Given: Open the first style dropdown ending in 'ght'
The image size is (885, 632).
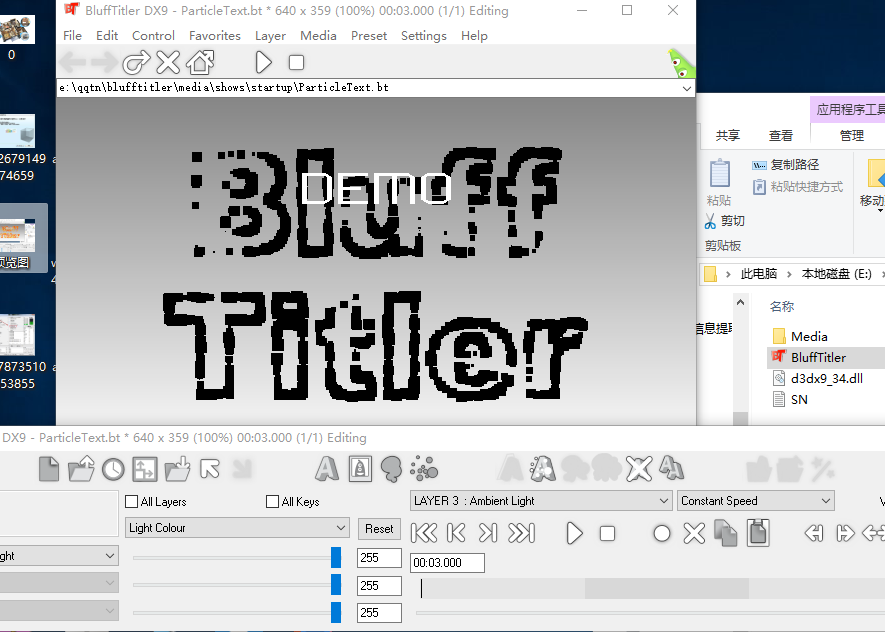Looking at the screenshot, I should tap(59, 556).
